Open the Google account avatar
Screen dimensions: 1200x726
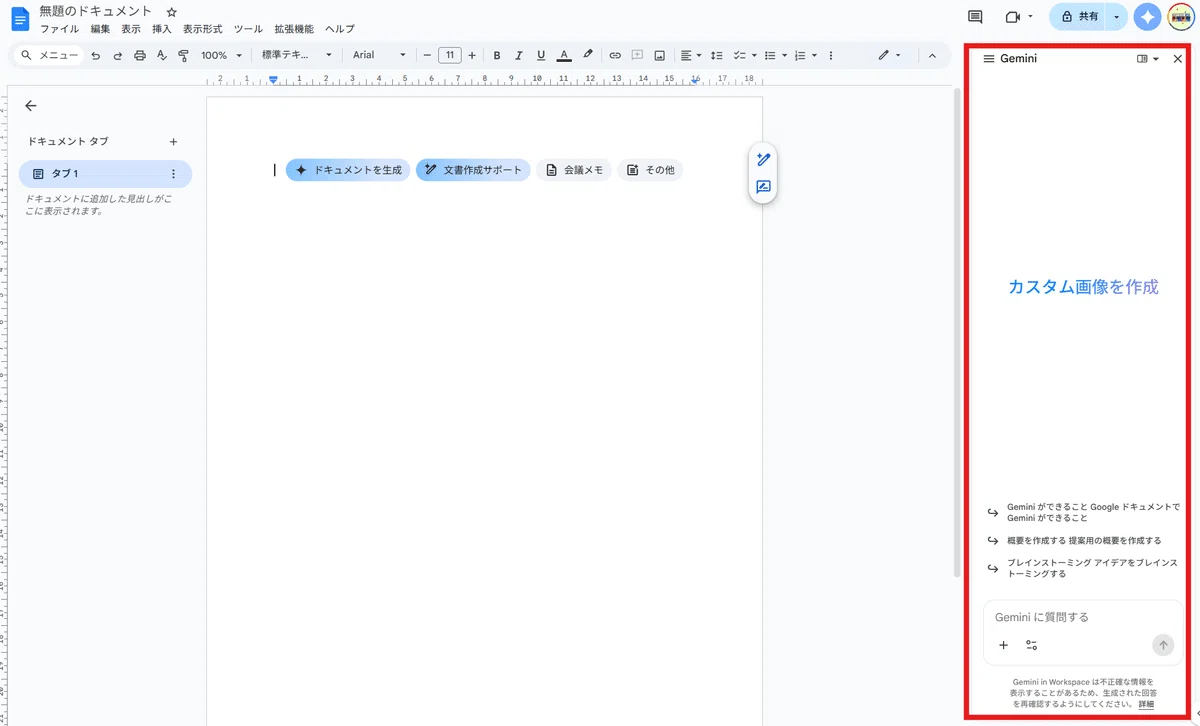point(1181,17)
